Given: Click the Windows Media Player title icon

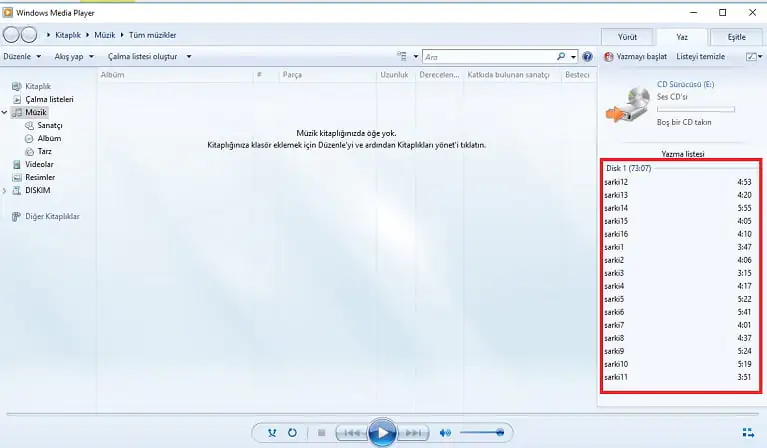Looking at the screenshot, I should click(7, 12).
